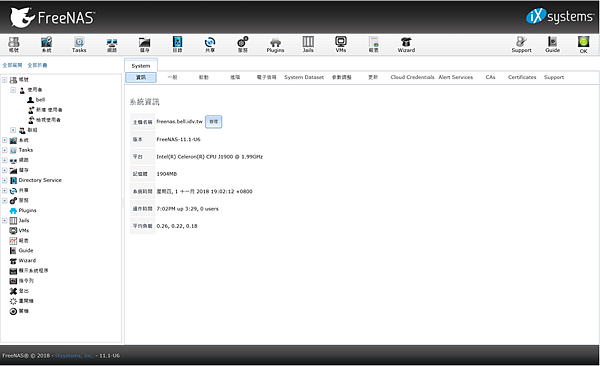The image size is (600, 366).
Task: Switch to the Boot (開機) sub-tab
Action: pyautogui.click(x=204, y=77)
